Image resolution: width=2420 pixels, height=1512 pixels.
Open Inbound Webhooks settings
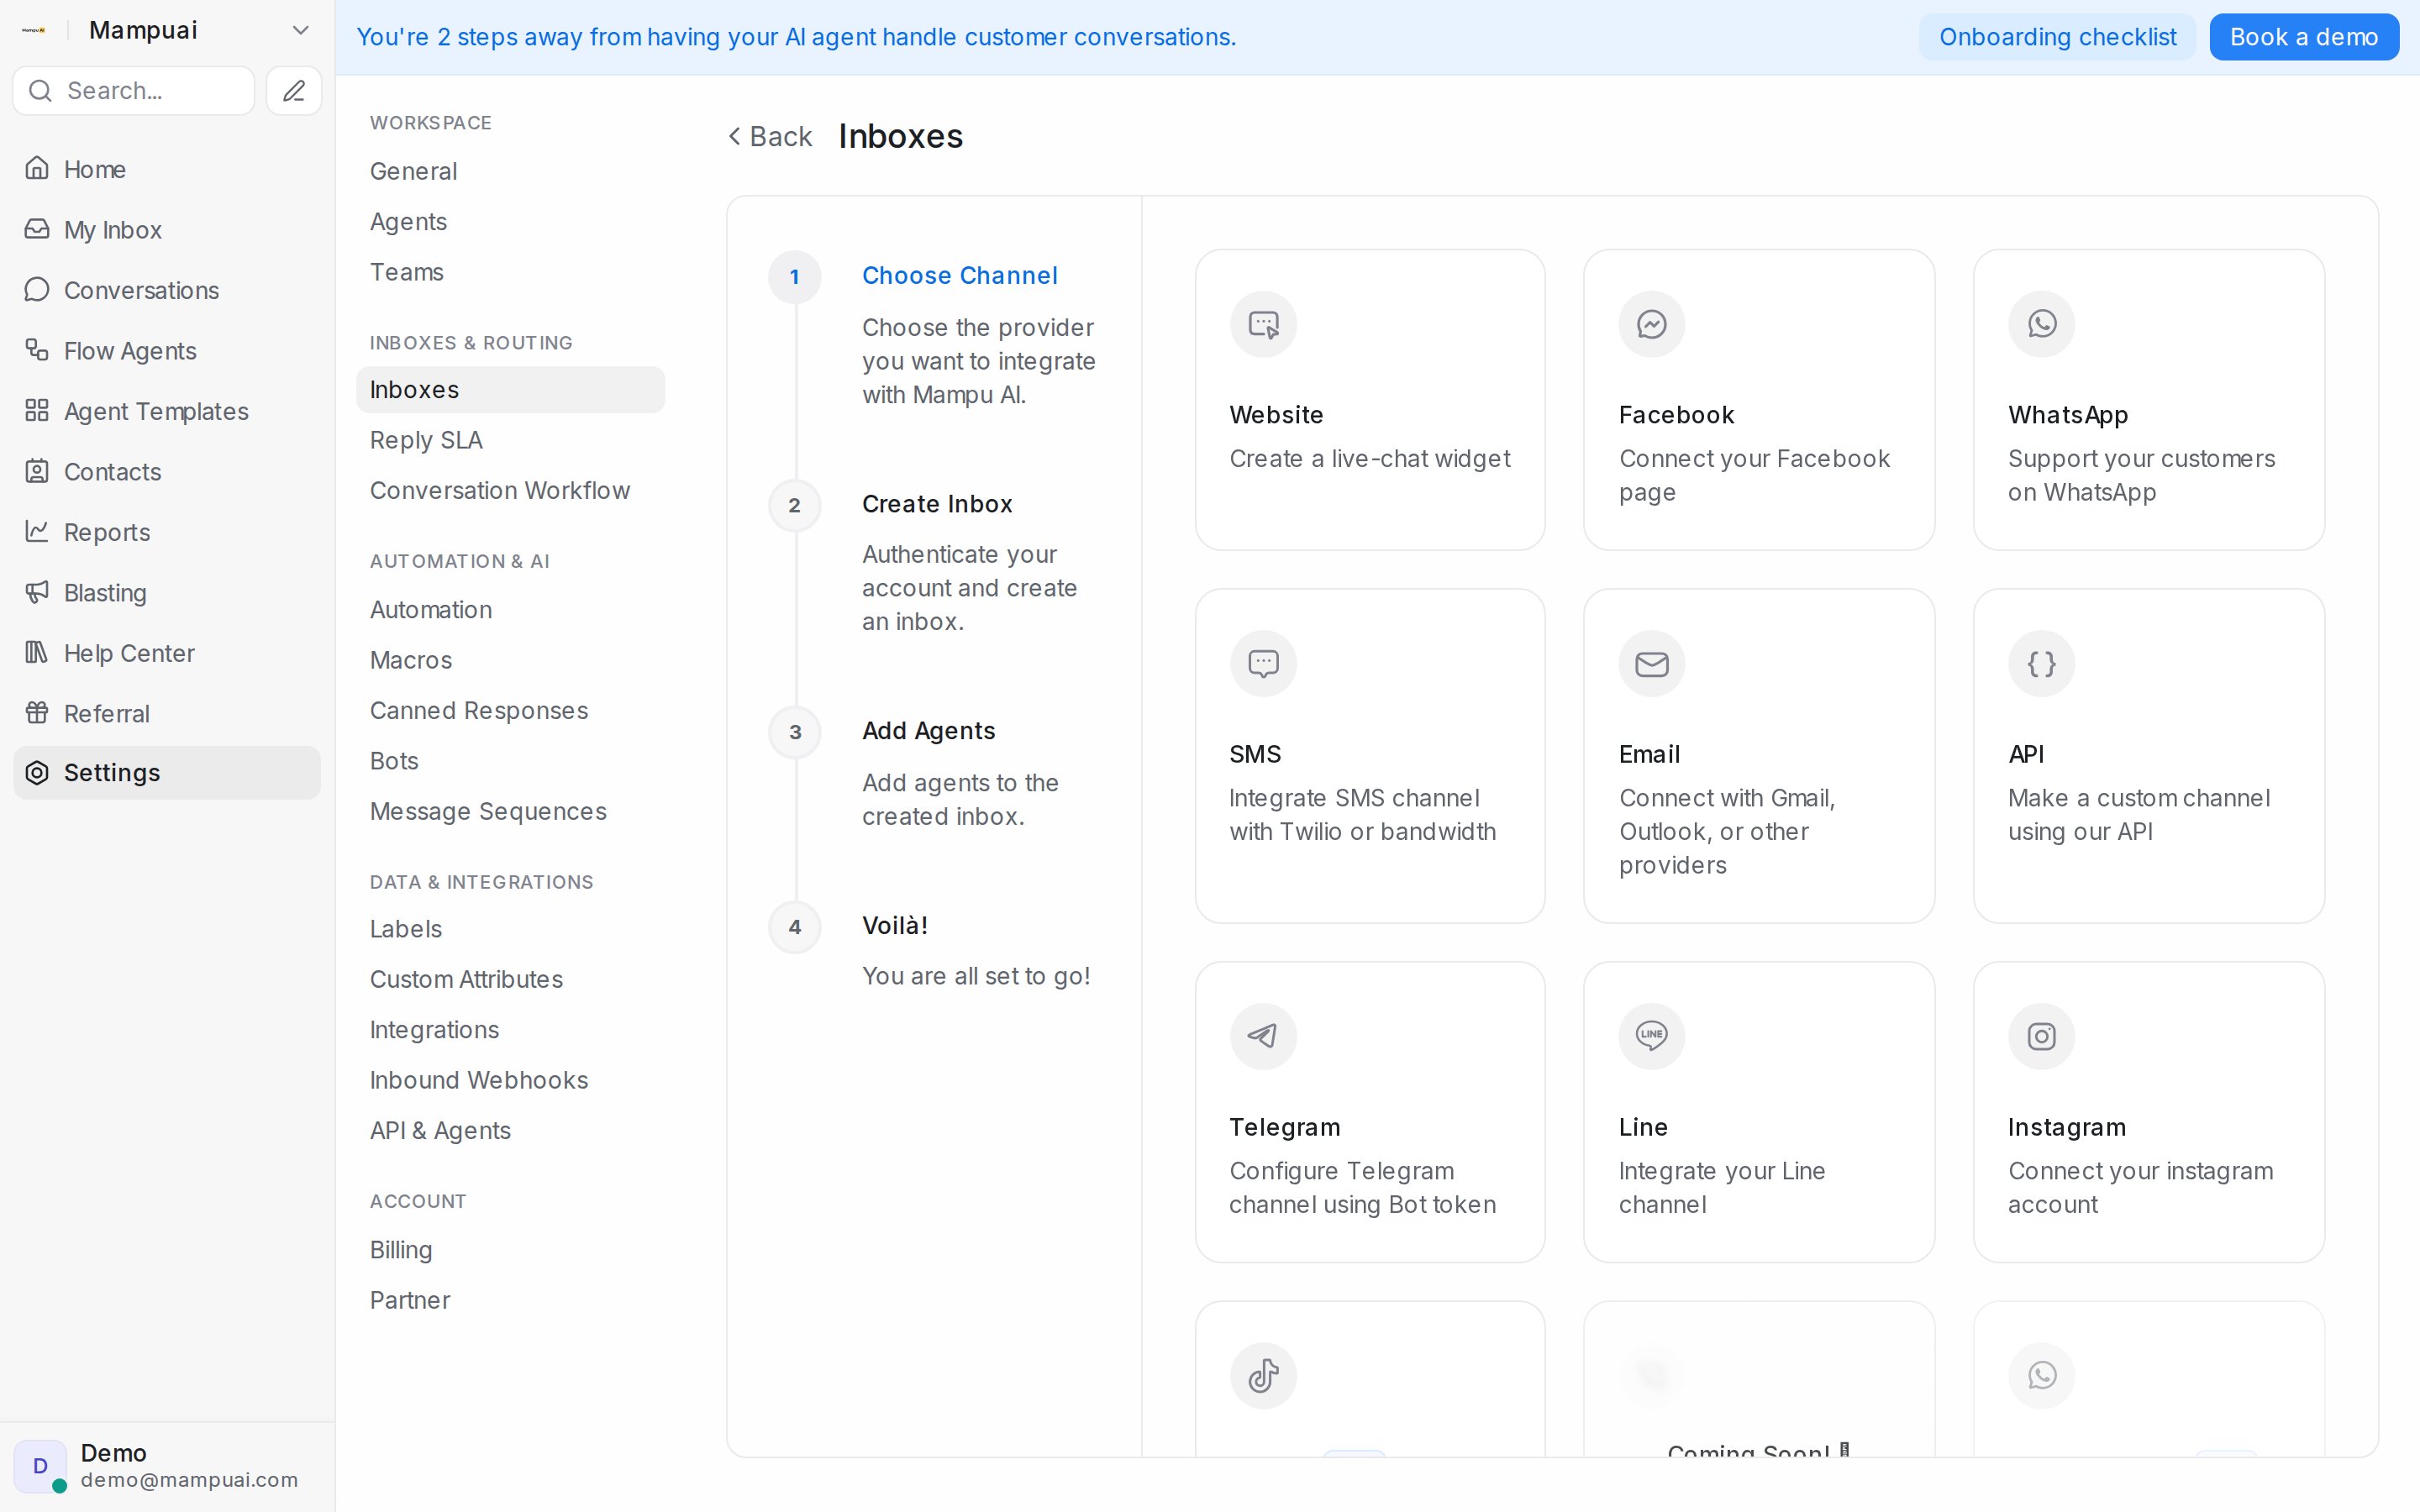(x=479, y=1081)
